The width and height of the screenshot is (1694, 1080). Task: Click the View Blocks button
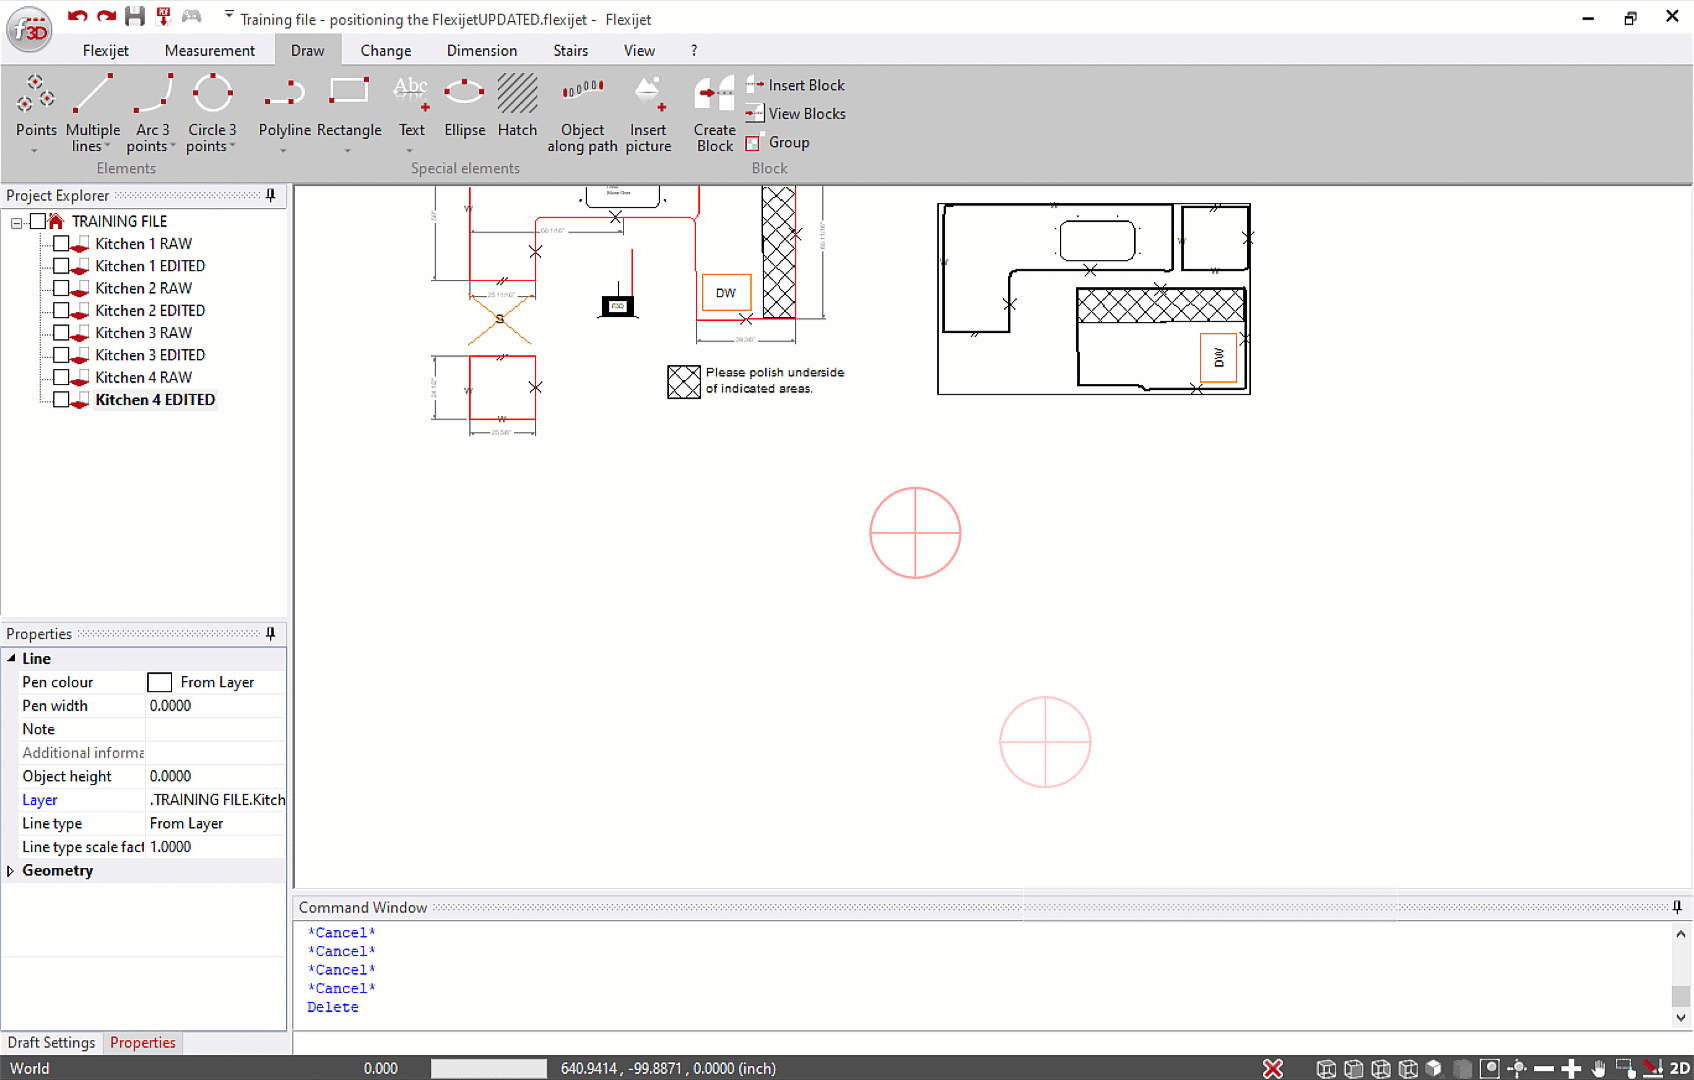[795, 113]
